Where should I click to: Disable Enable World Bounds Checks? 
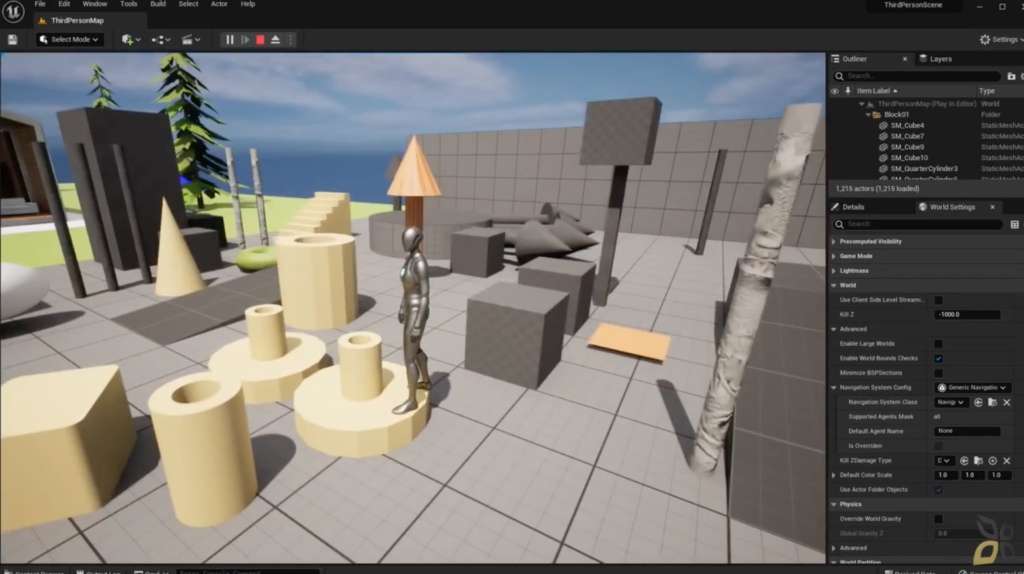point(938,359)
